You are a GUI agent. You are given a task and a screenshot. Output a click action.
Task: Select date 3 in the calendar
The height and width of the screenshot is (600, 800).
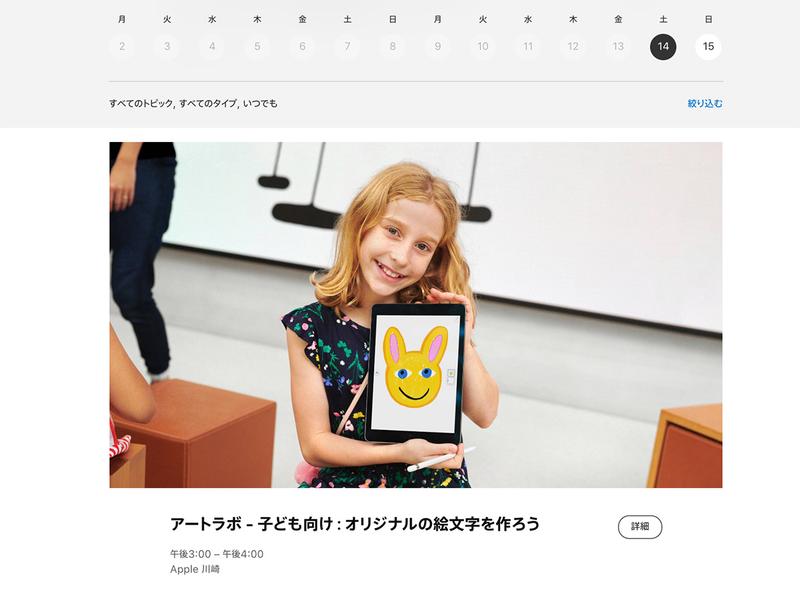pyautogui.click(x=167, y=46)
